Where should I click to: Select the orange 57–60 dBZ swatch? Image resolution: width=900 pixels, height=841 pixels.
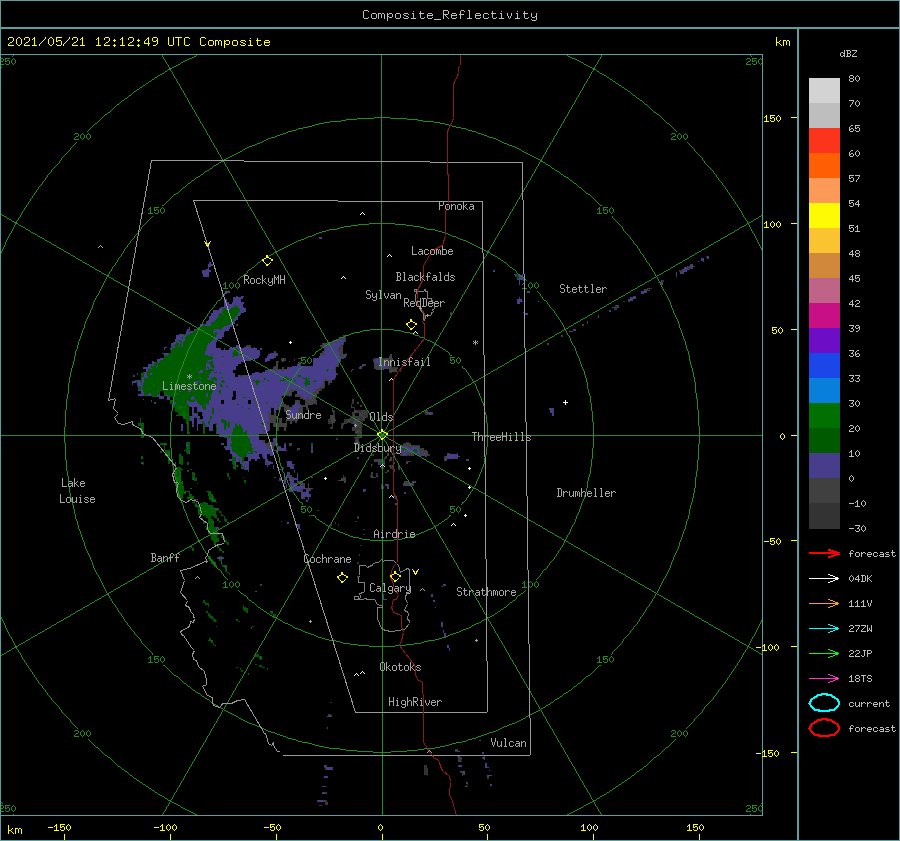pos(824,166)
